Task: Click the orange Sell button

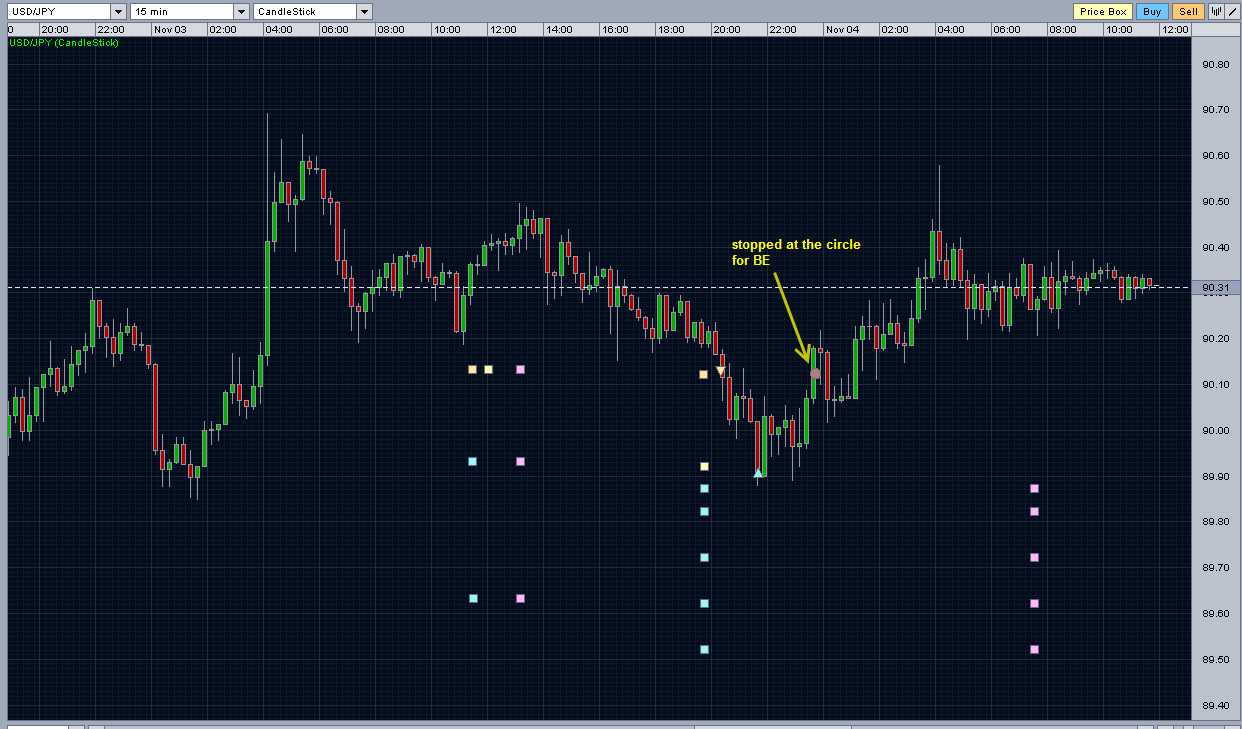Action: (x=1187, y=12)
